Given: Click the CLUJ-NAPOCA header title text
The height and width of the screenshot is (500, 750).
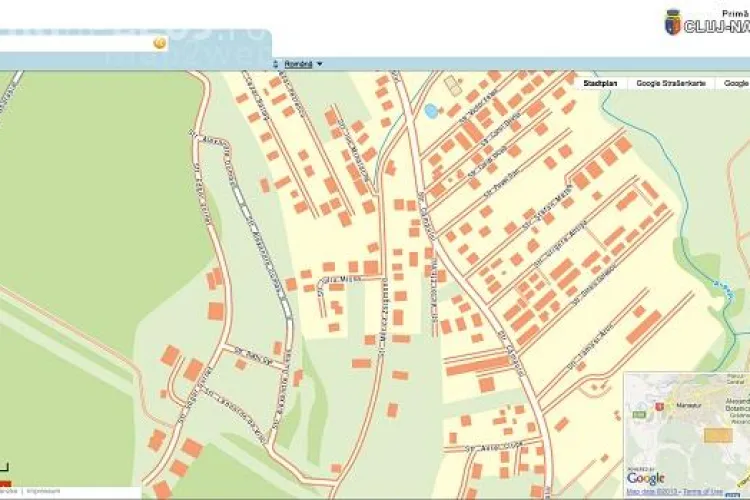Looking at the screenshot, I should (x=716, y=28).
